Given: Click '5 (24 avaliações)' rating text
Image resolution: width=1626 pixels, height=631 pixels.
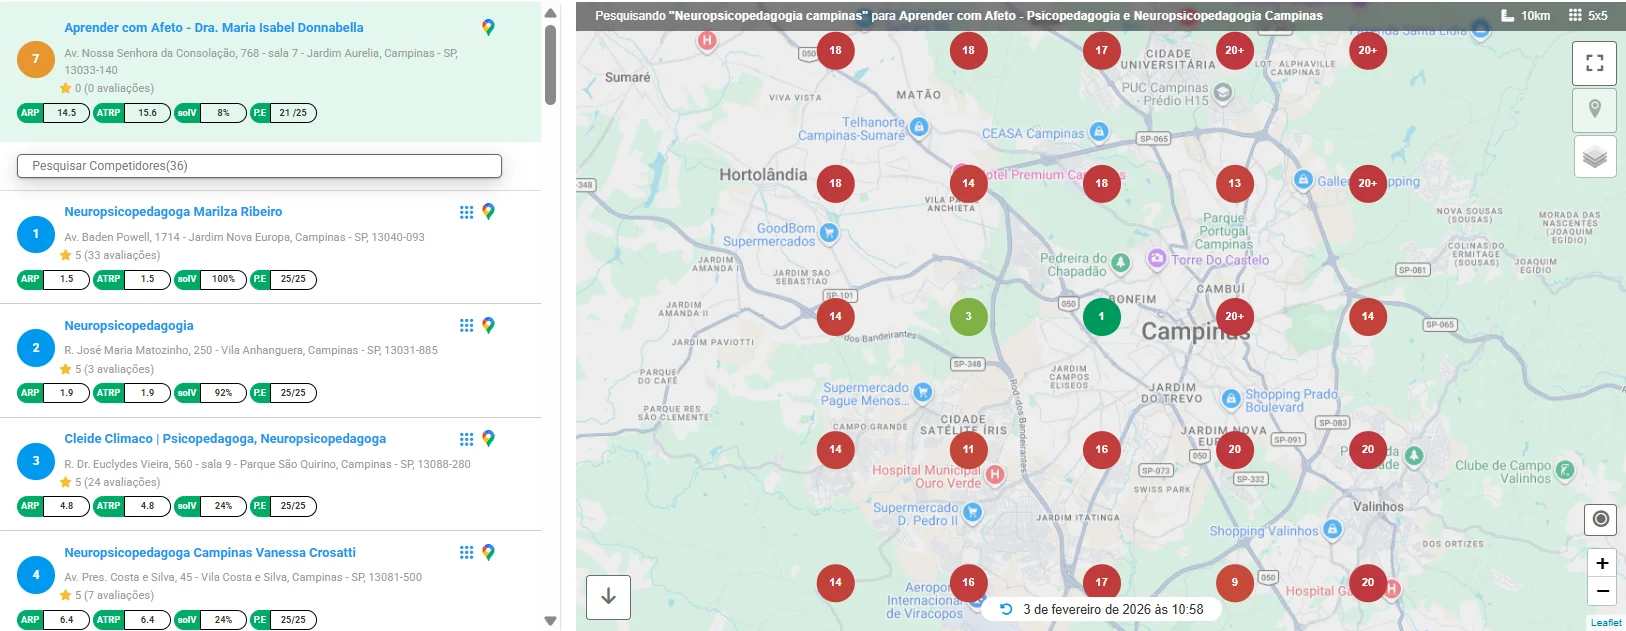Looking at the screenshot, I should 117,482.
